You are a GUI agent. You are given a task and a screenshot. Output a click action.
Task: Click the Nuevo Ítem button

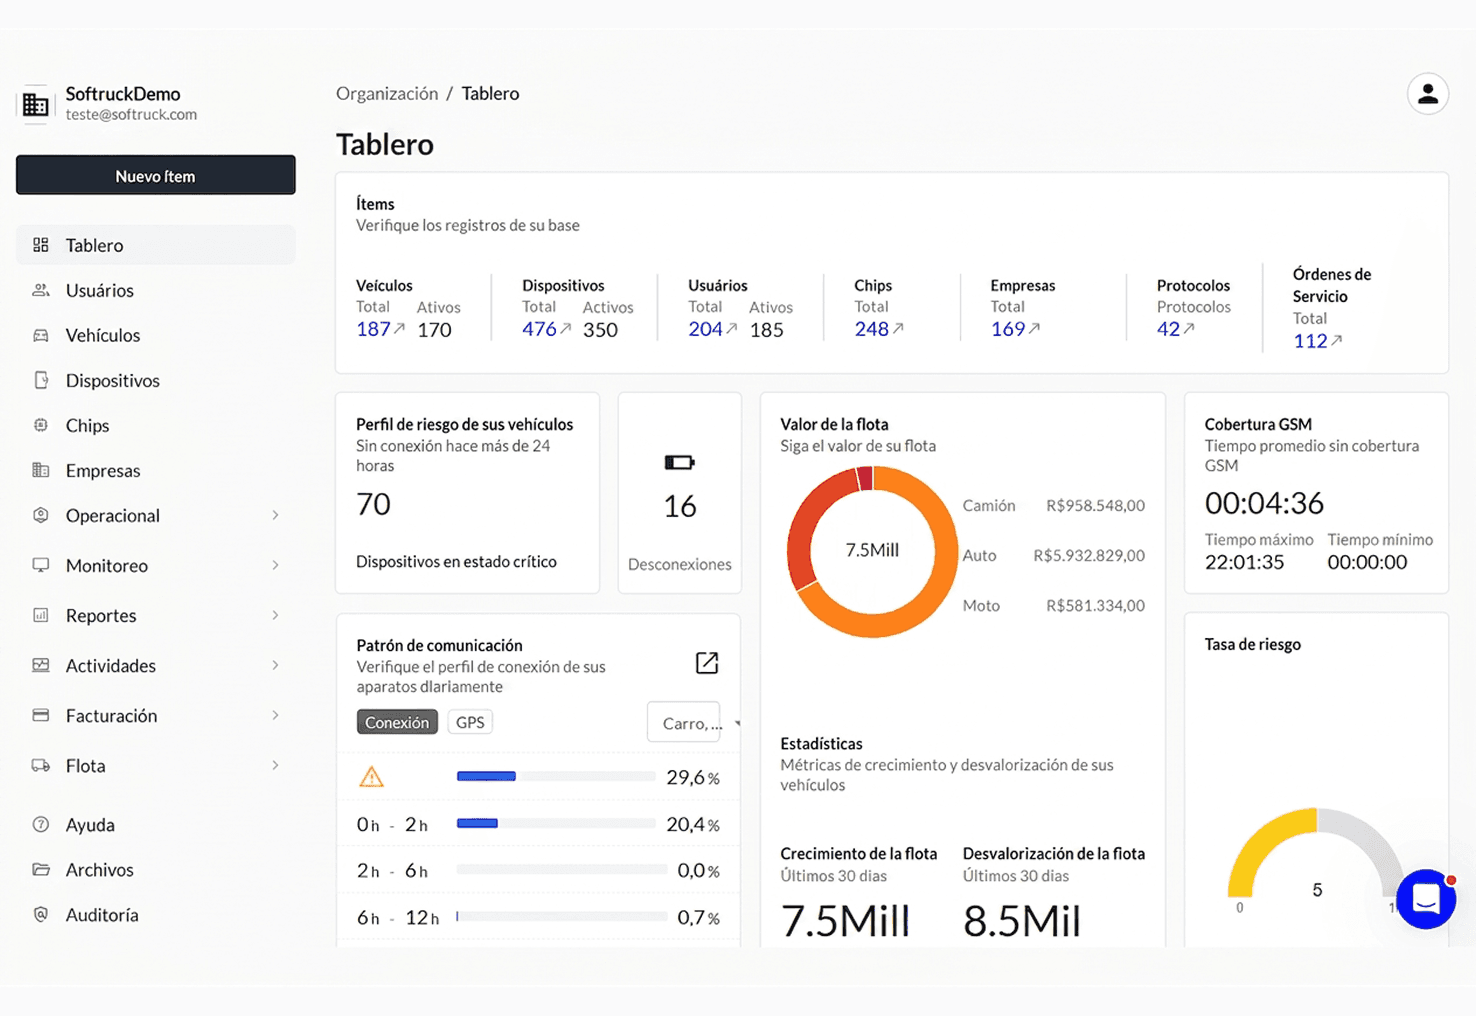156,175
